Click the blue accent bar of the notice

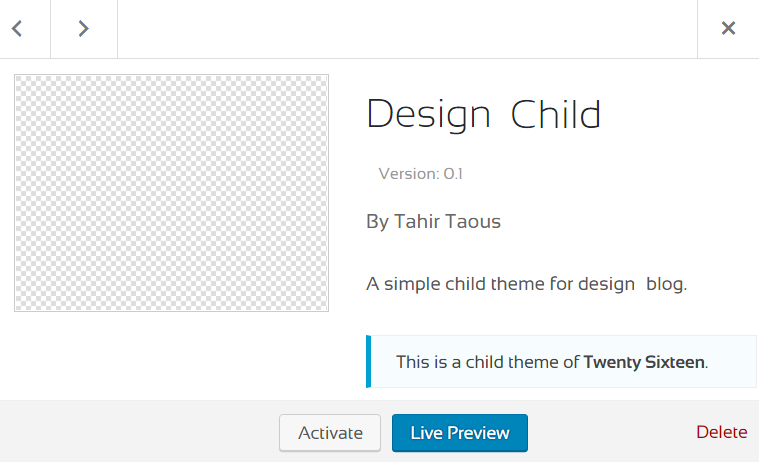(x=369, y=362)
